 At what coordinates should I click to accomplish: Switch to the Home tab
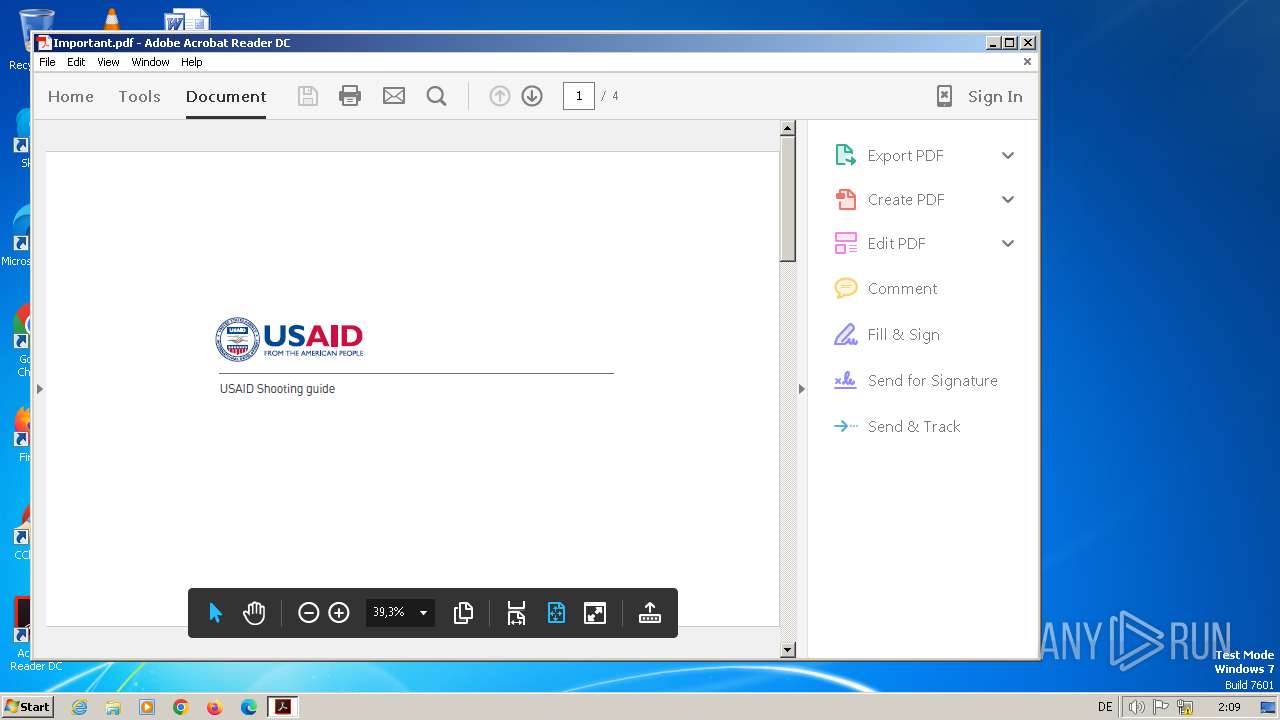(70, 96)
